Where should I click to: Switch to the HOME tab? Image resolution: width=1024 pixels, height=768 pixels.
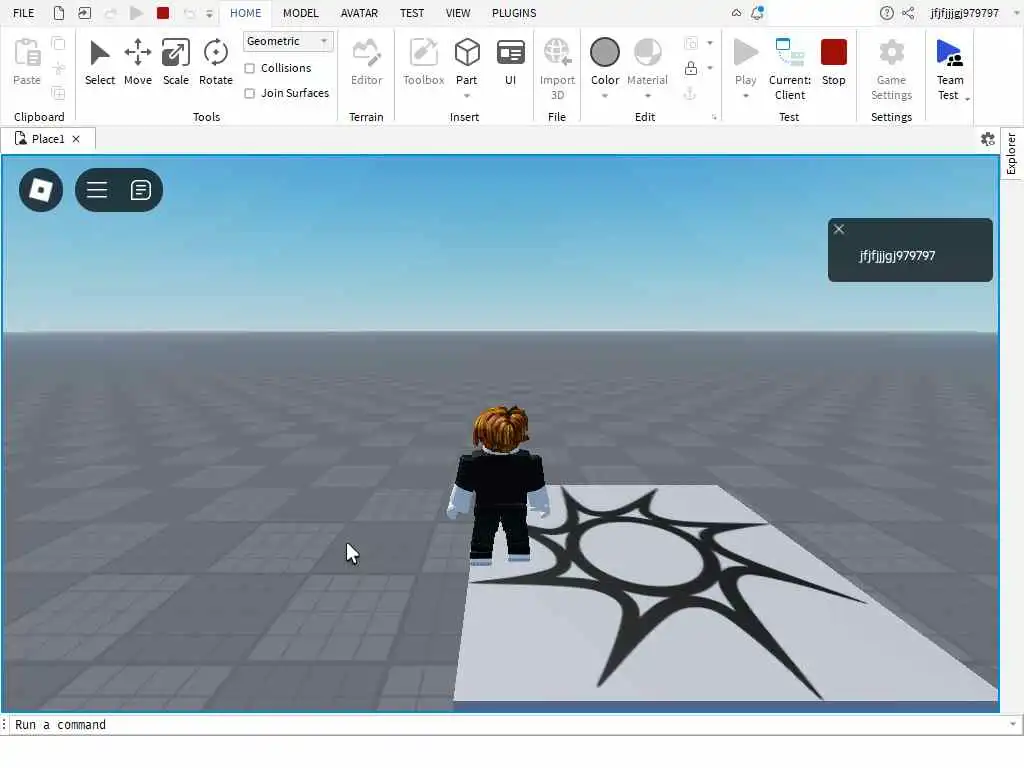pos(246,13)
